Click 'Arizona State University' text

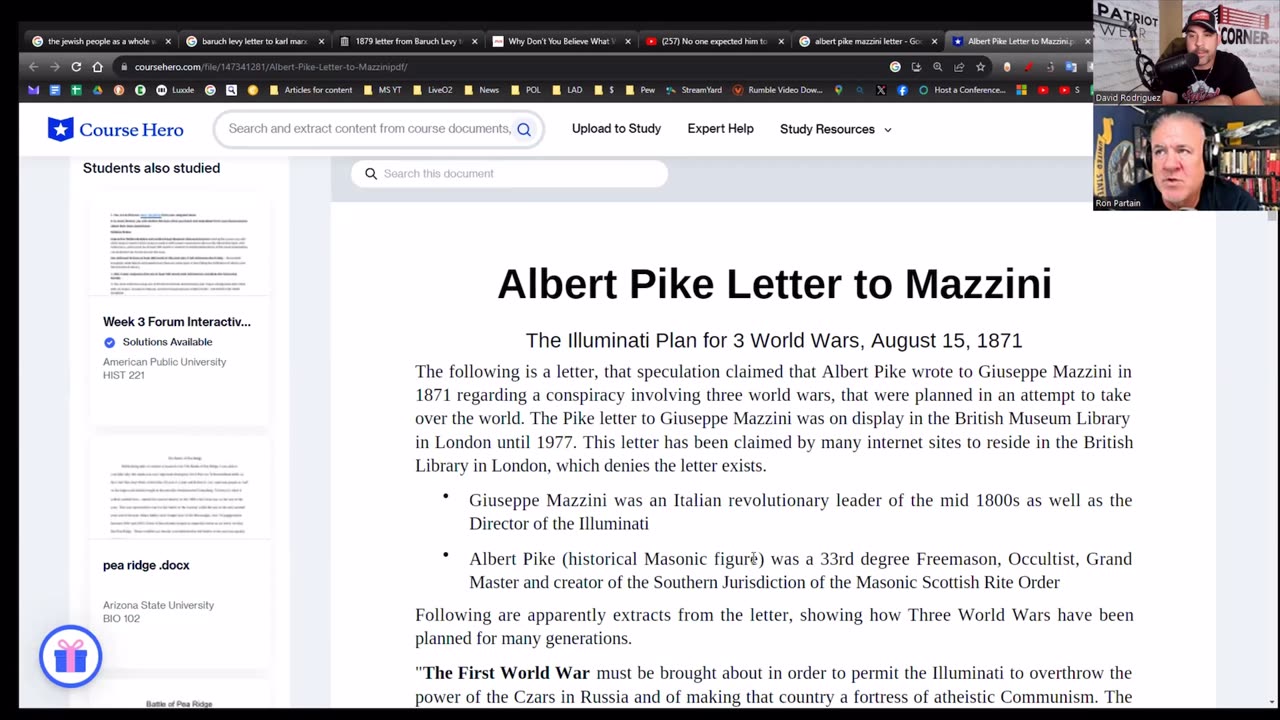(x=158, y=605)
